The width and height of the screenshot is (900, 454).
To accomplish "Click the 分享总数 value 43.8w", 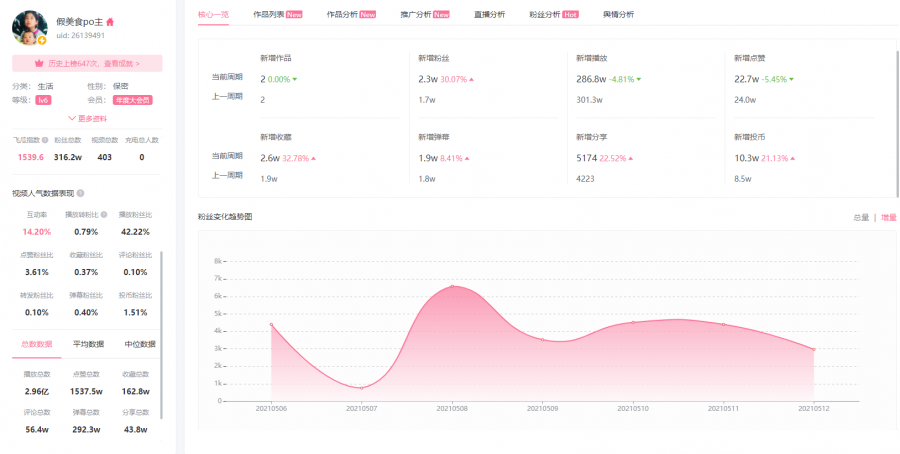I will coord(135,429).
